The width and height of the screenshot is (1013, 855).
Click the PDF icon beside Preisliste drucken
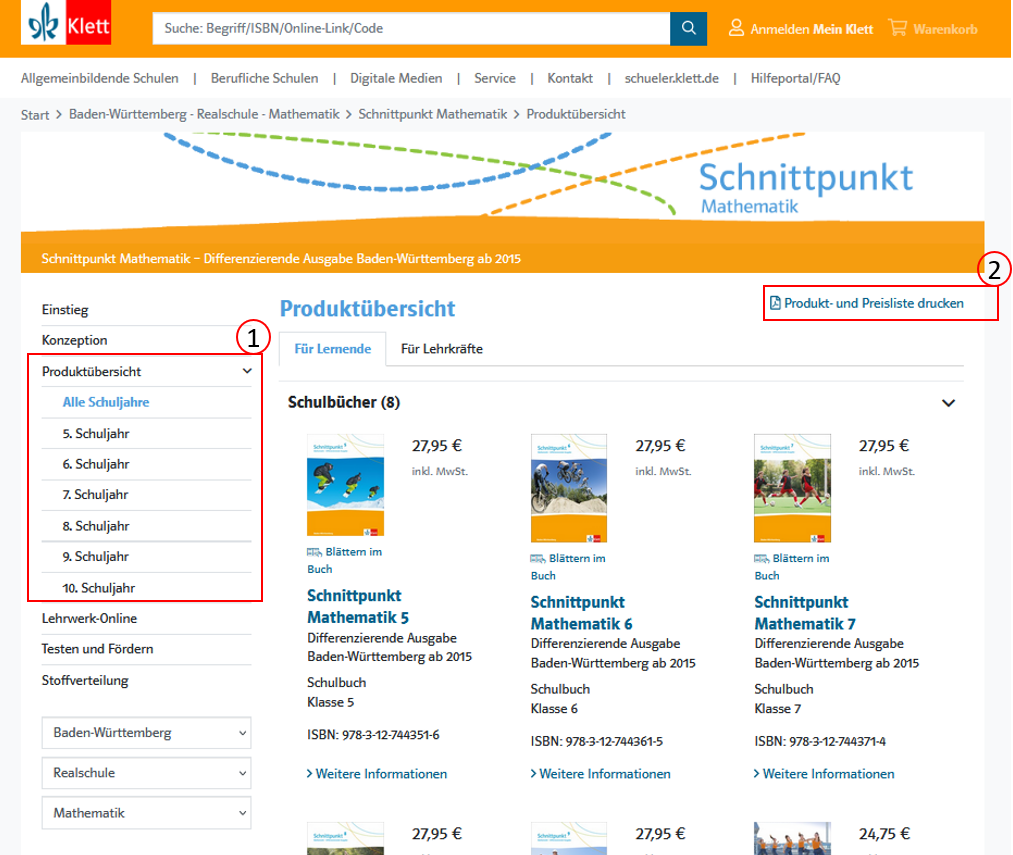775,303
